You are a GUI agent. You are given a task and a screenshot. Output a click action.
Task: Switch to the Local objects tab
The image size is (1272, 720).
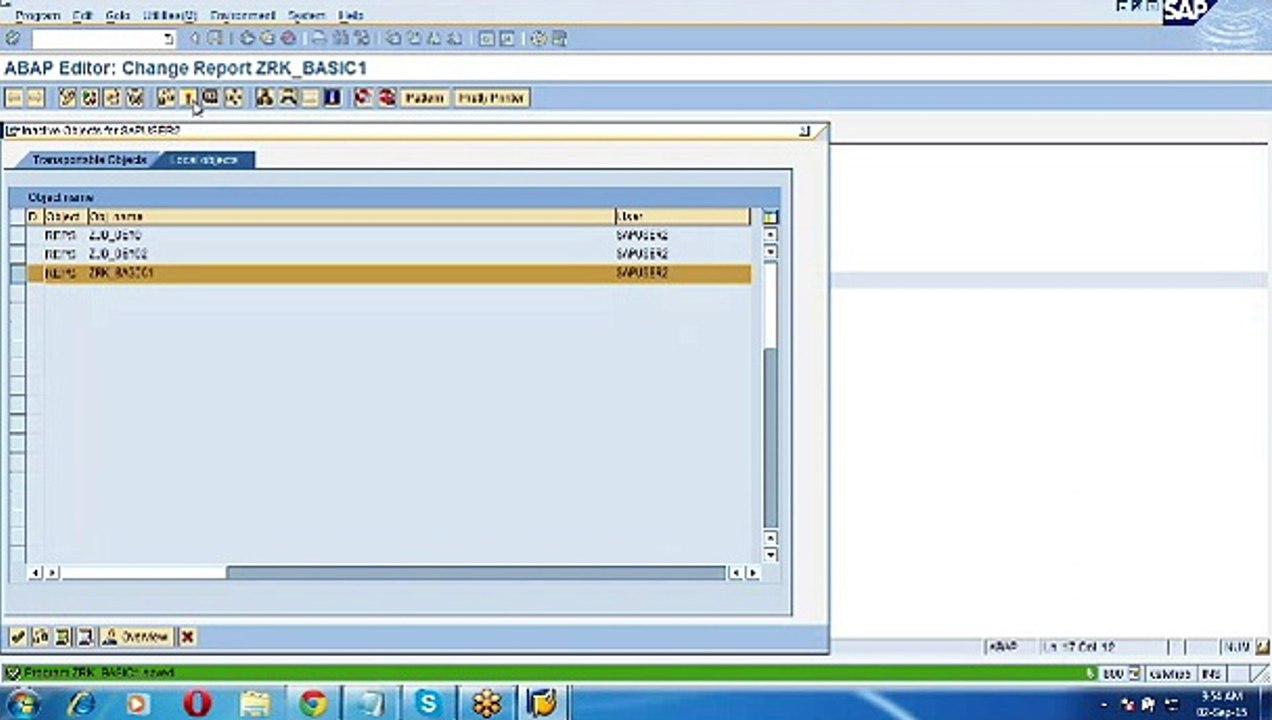(x=204, y=160)
